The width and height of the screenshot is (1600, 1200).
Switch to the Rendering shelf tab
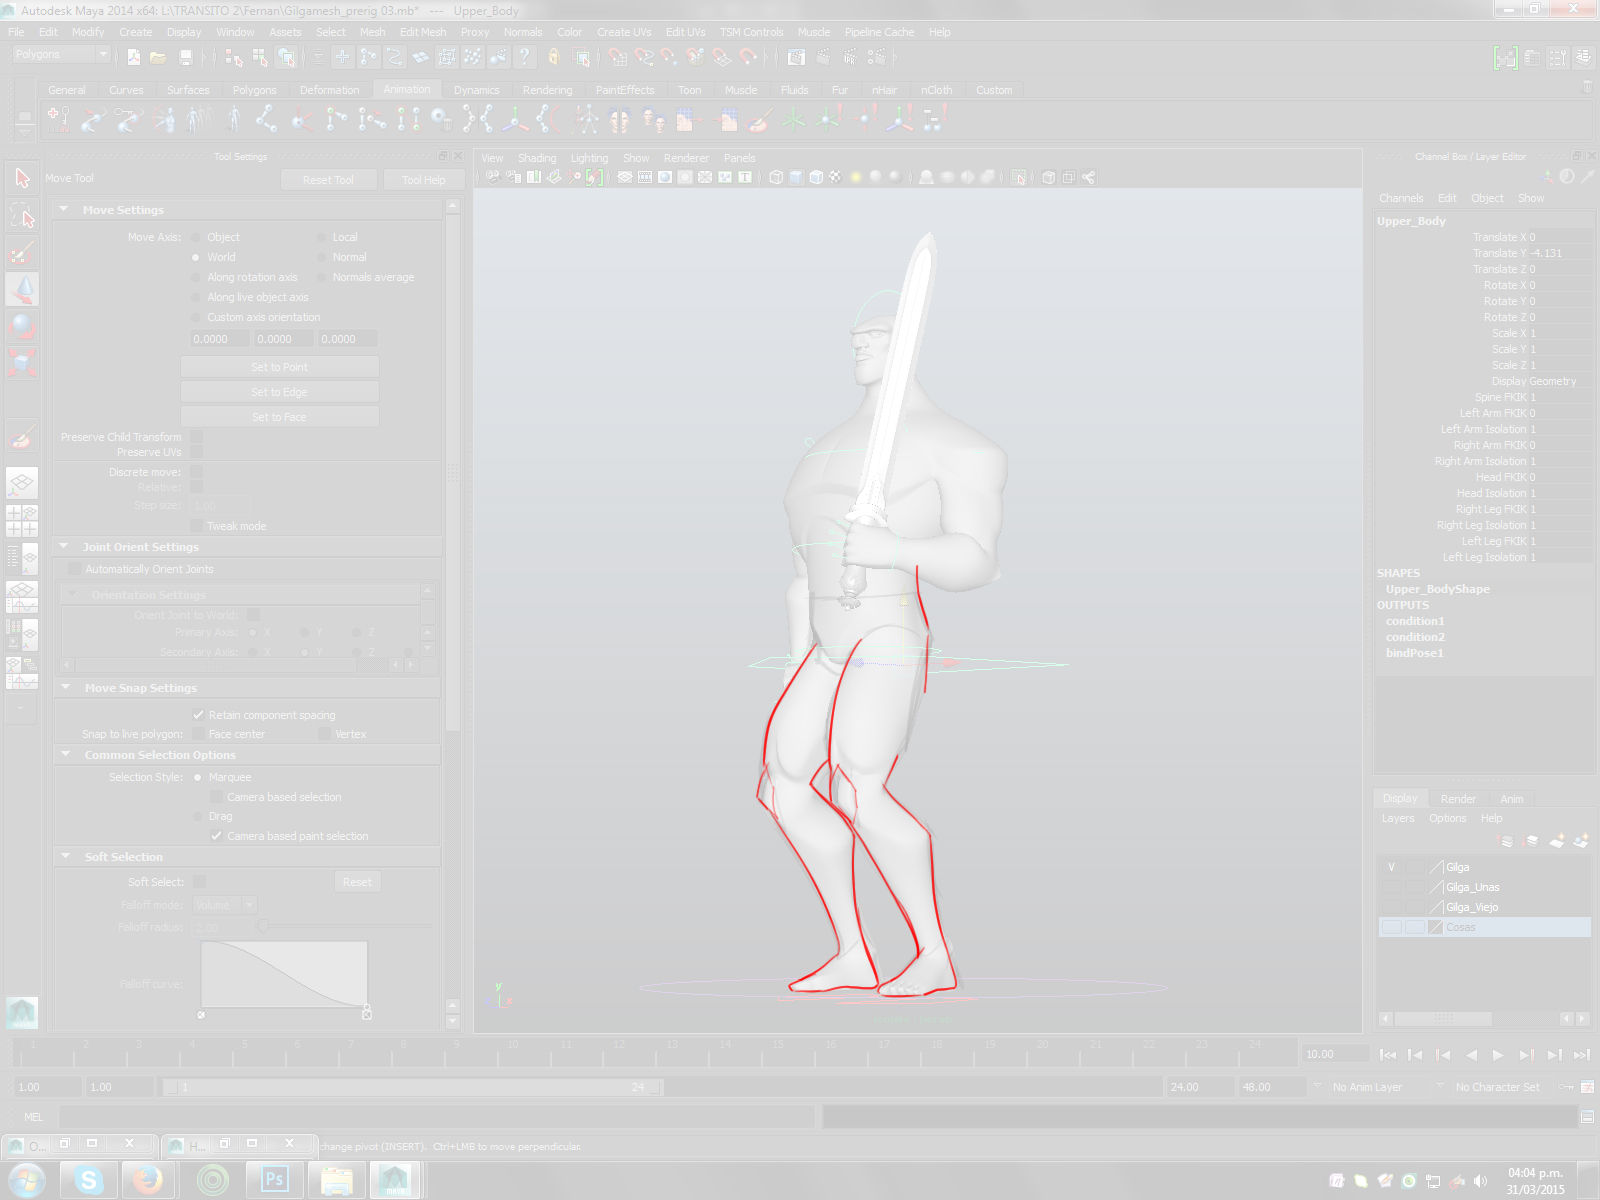[547, 90]
